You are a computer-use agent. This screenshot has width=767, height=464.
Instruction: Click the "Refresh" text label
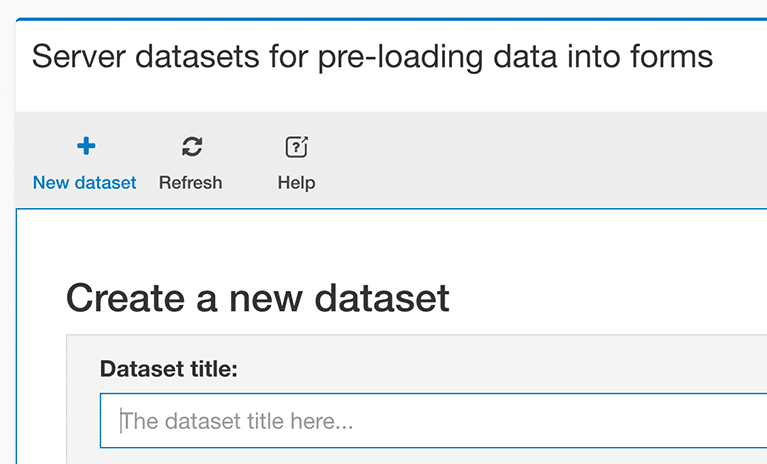point(190,182)
